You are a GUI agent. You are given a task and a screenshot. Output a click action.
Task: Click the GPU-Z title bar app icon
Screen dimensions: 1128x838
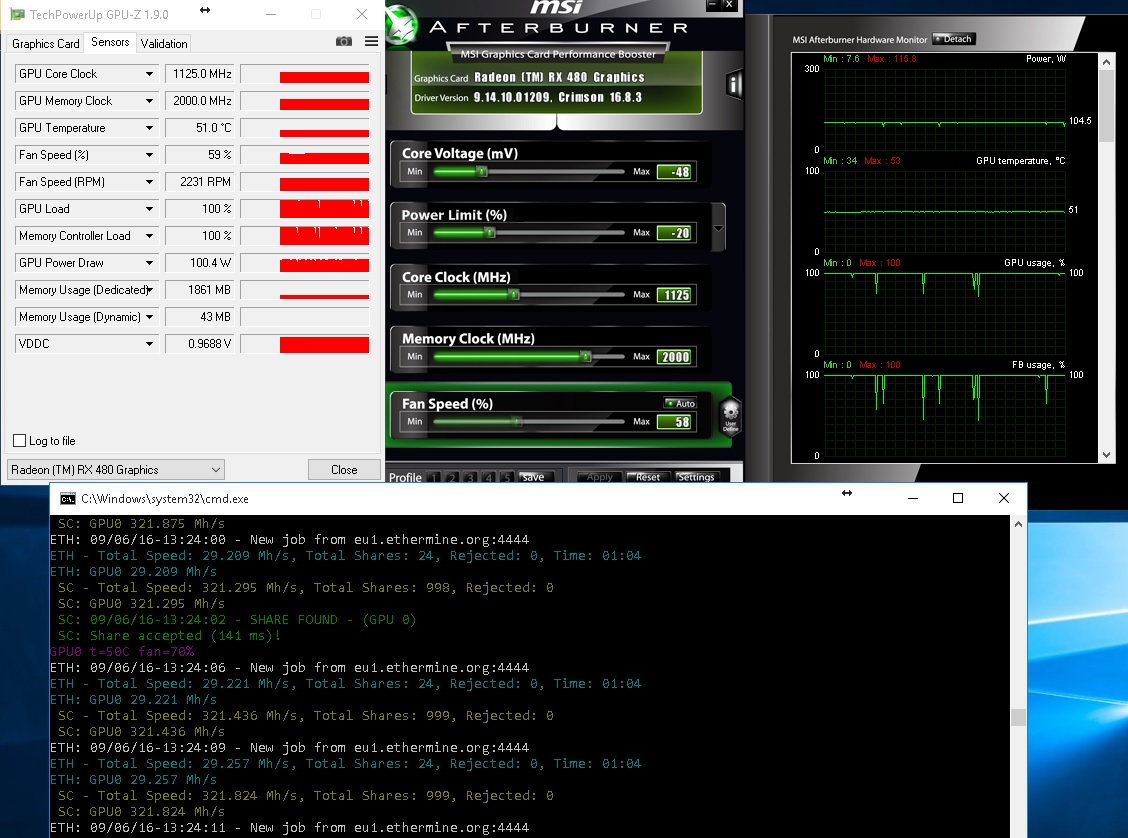point(17,14)
